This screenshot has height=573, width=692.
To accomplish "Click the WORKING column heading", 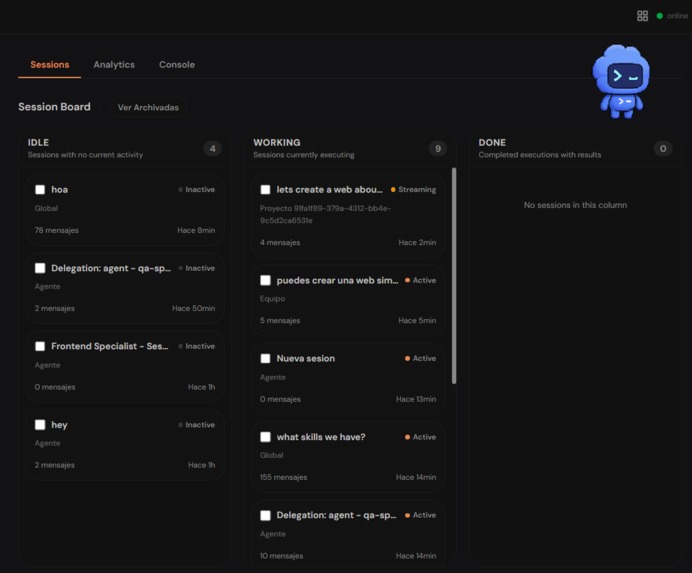I will tap(277, 143).
